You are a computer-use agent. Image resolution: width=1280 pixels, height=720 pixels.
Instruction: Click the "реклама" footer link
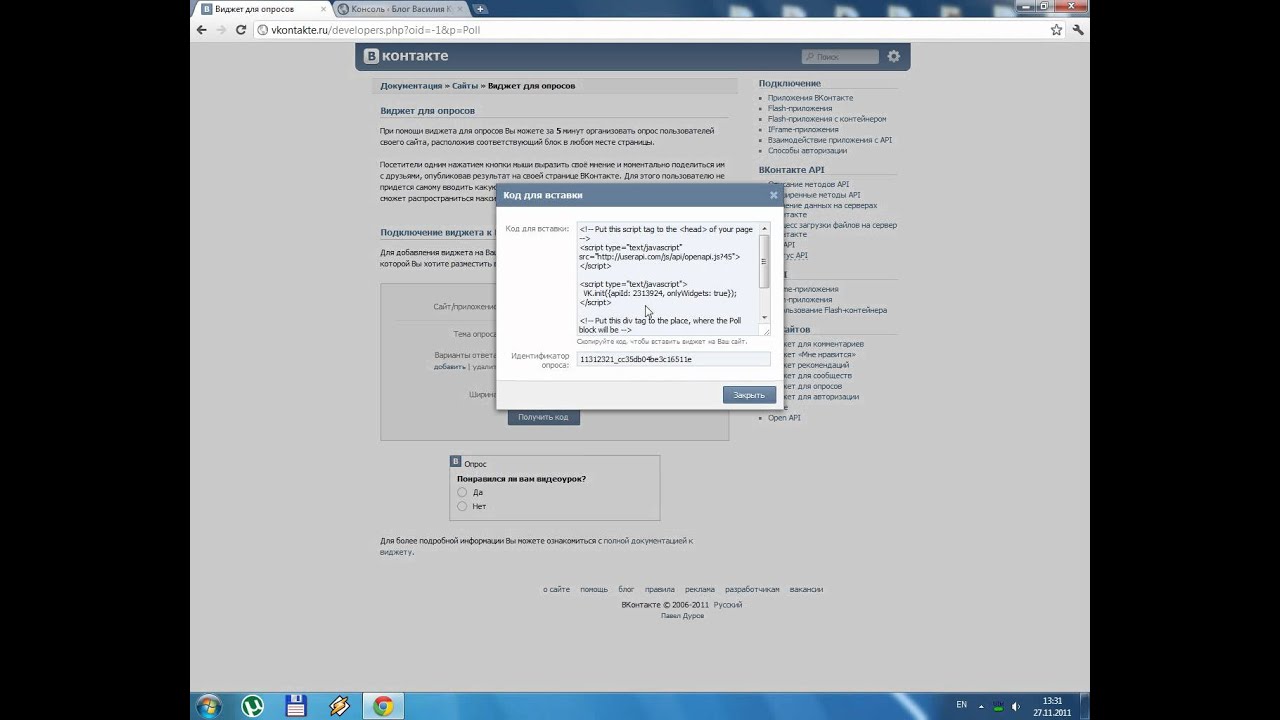(x=700, y=589)
